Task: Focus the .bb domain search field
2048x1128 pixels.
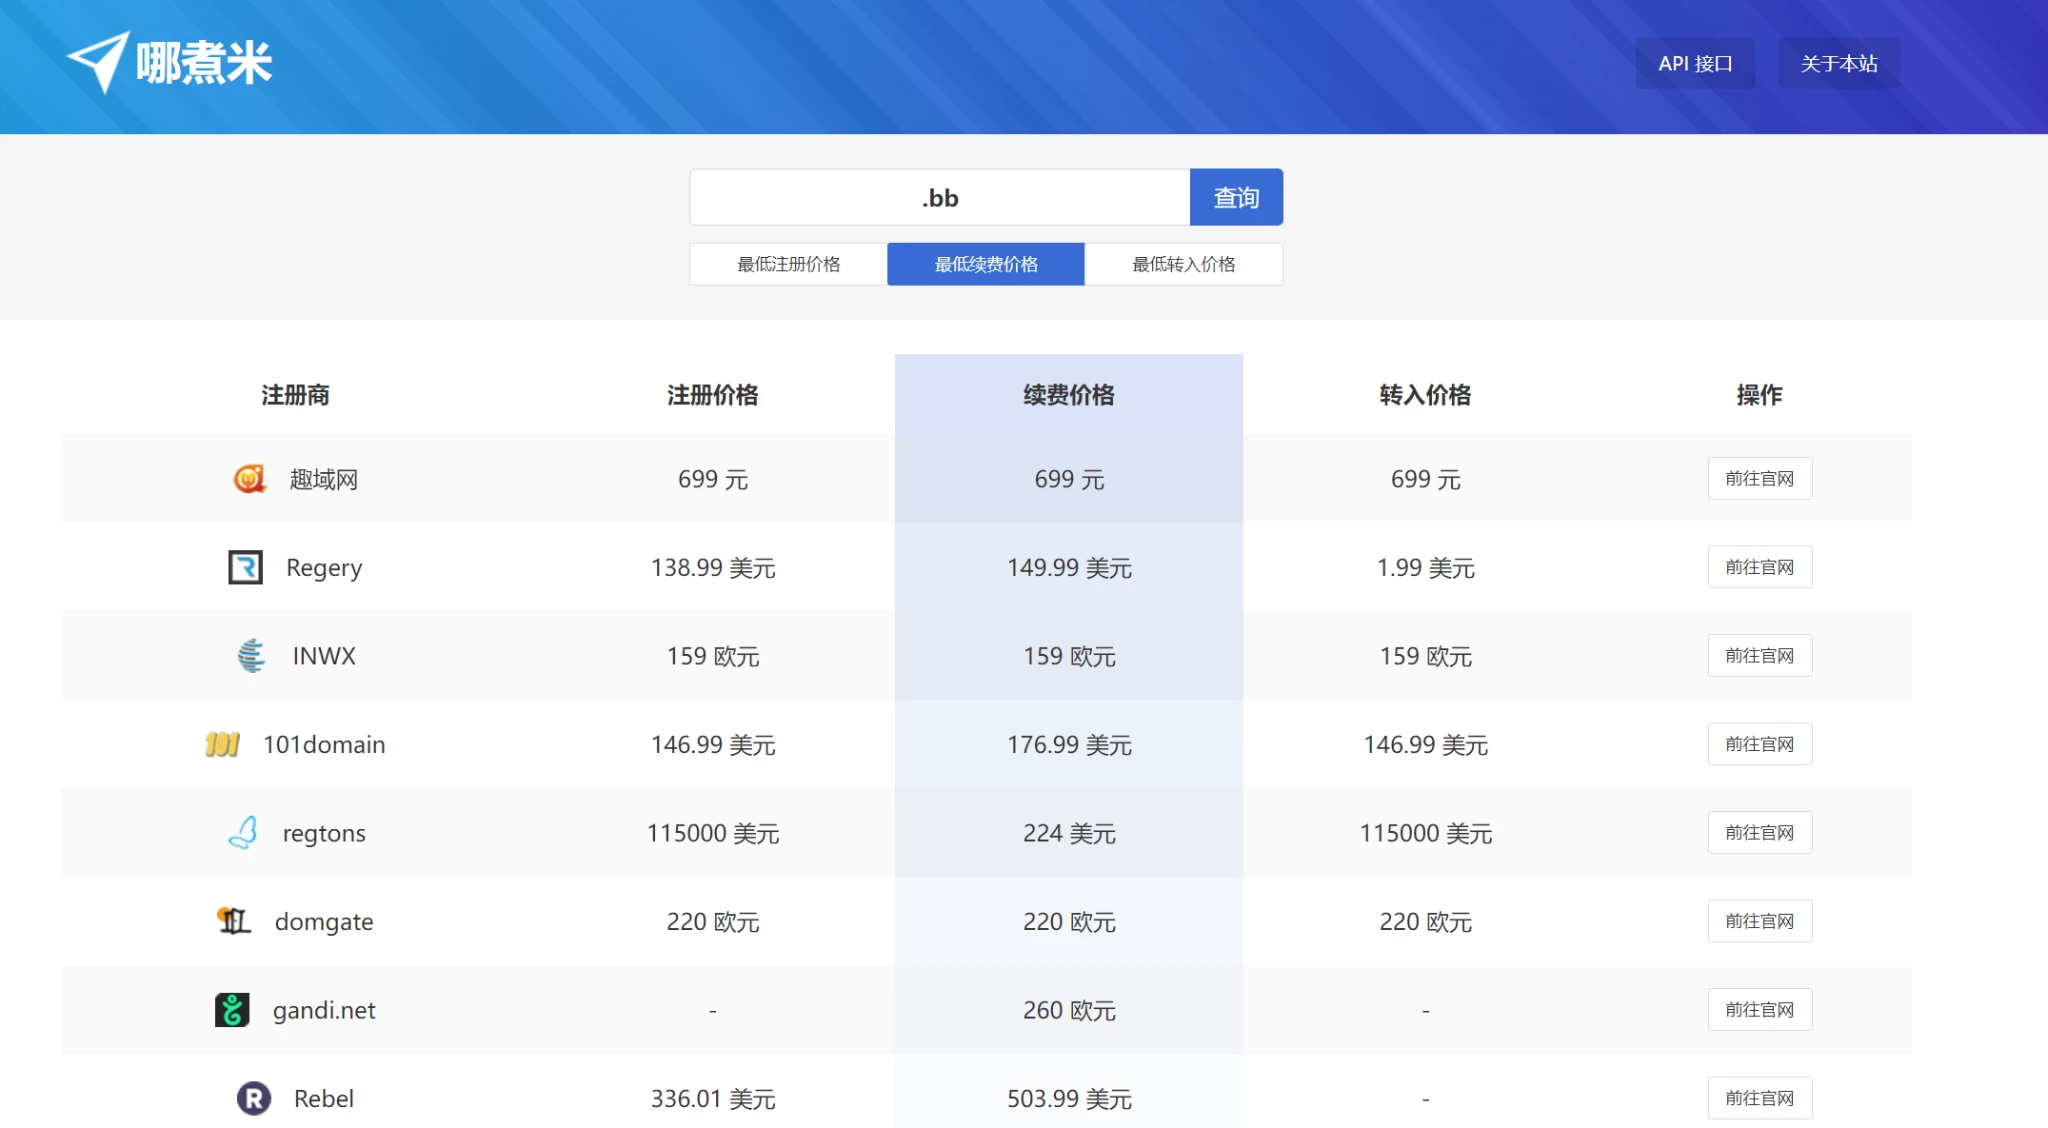Action: (939, 198)
